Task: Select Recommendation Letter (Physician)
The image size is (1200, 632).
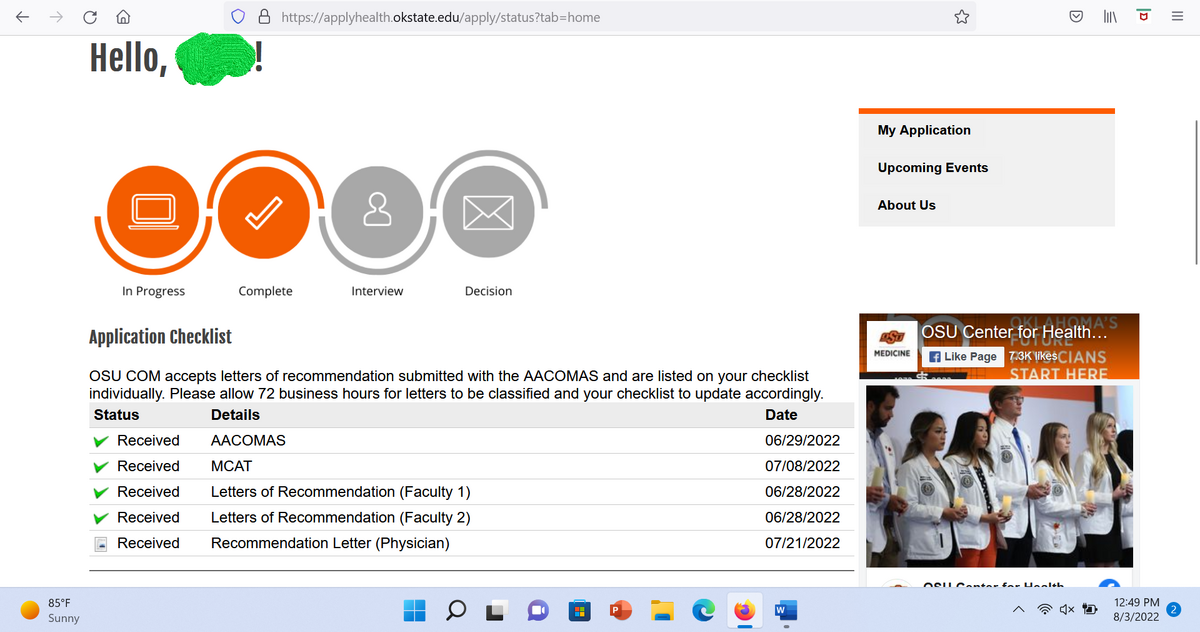Action: tap(330, 544)
